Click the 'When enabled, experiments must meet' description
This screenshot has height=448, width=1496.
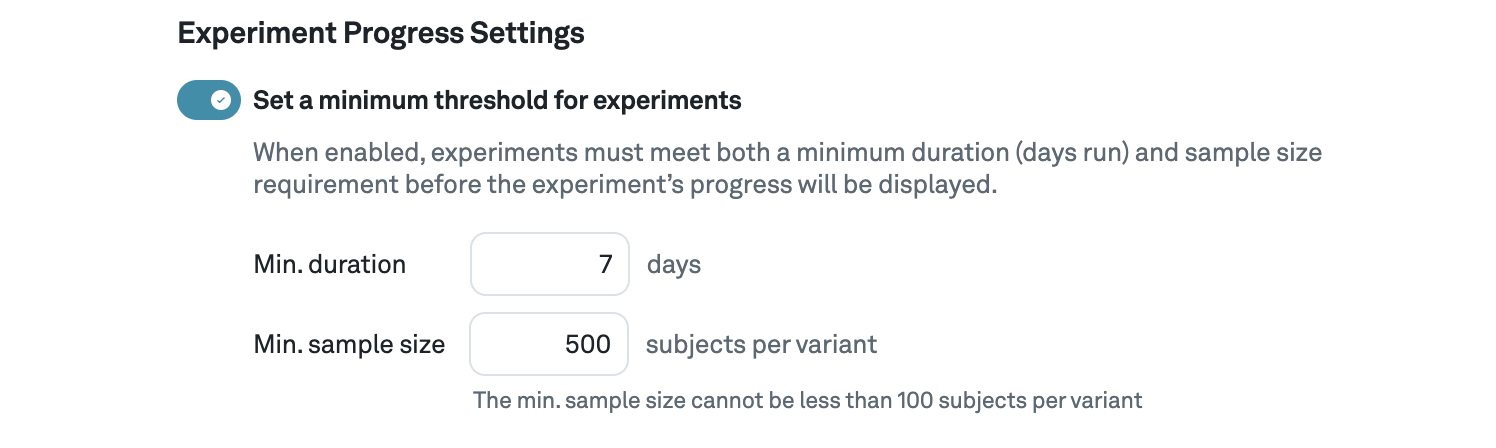[787, 154]
